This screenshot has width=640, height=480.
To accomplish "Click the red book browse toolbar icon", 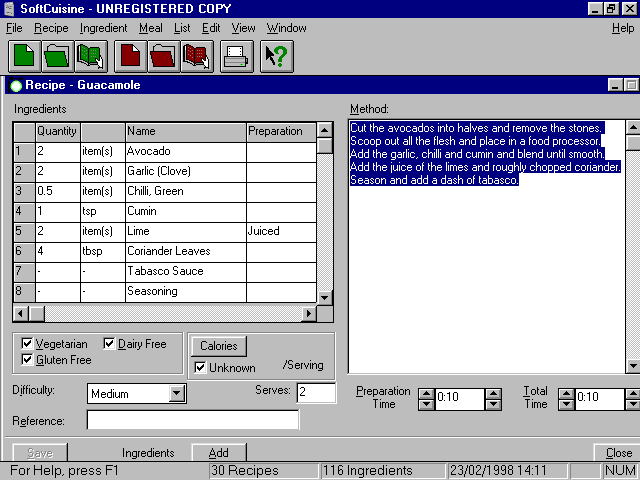I will click(196, 55).
